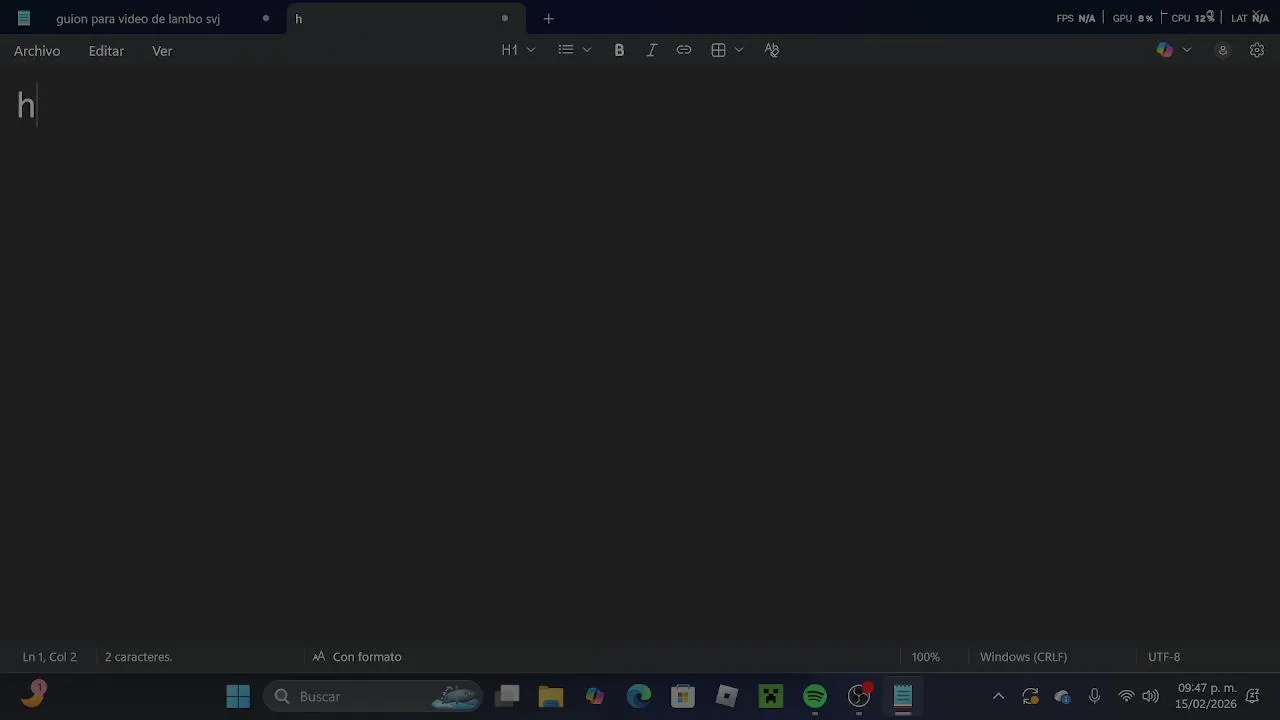The height and width of the screenshot is (720, 1280).
Task: Click unsaved dot on 'guion para video' tab
Action: pyautogui.click(x=266, y=18)
